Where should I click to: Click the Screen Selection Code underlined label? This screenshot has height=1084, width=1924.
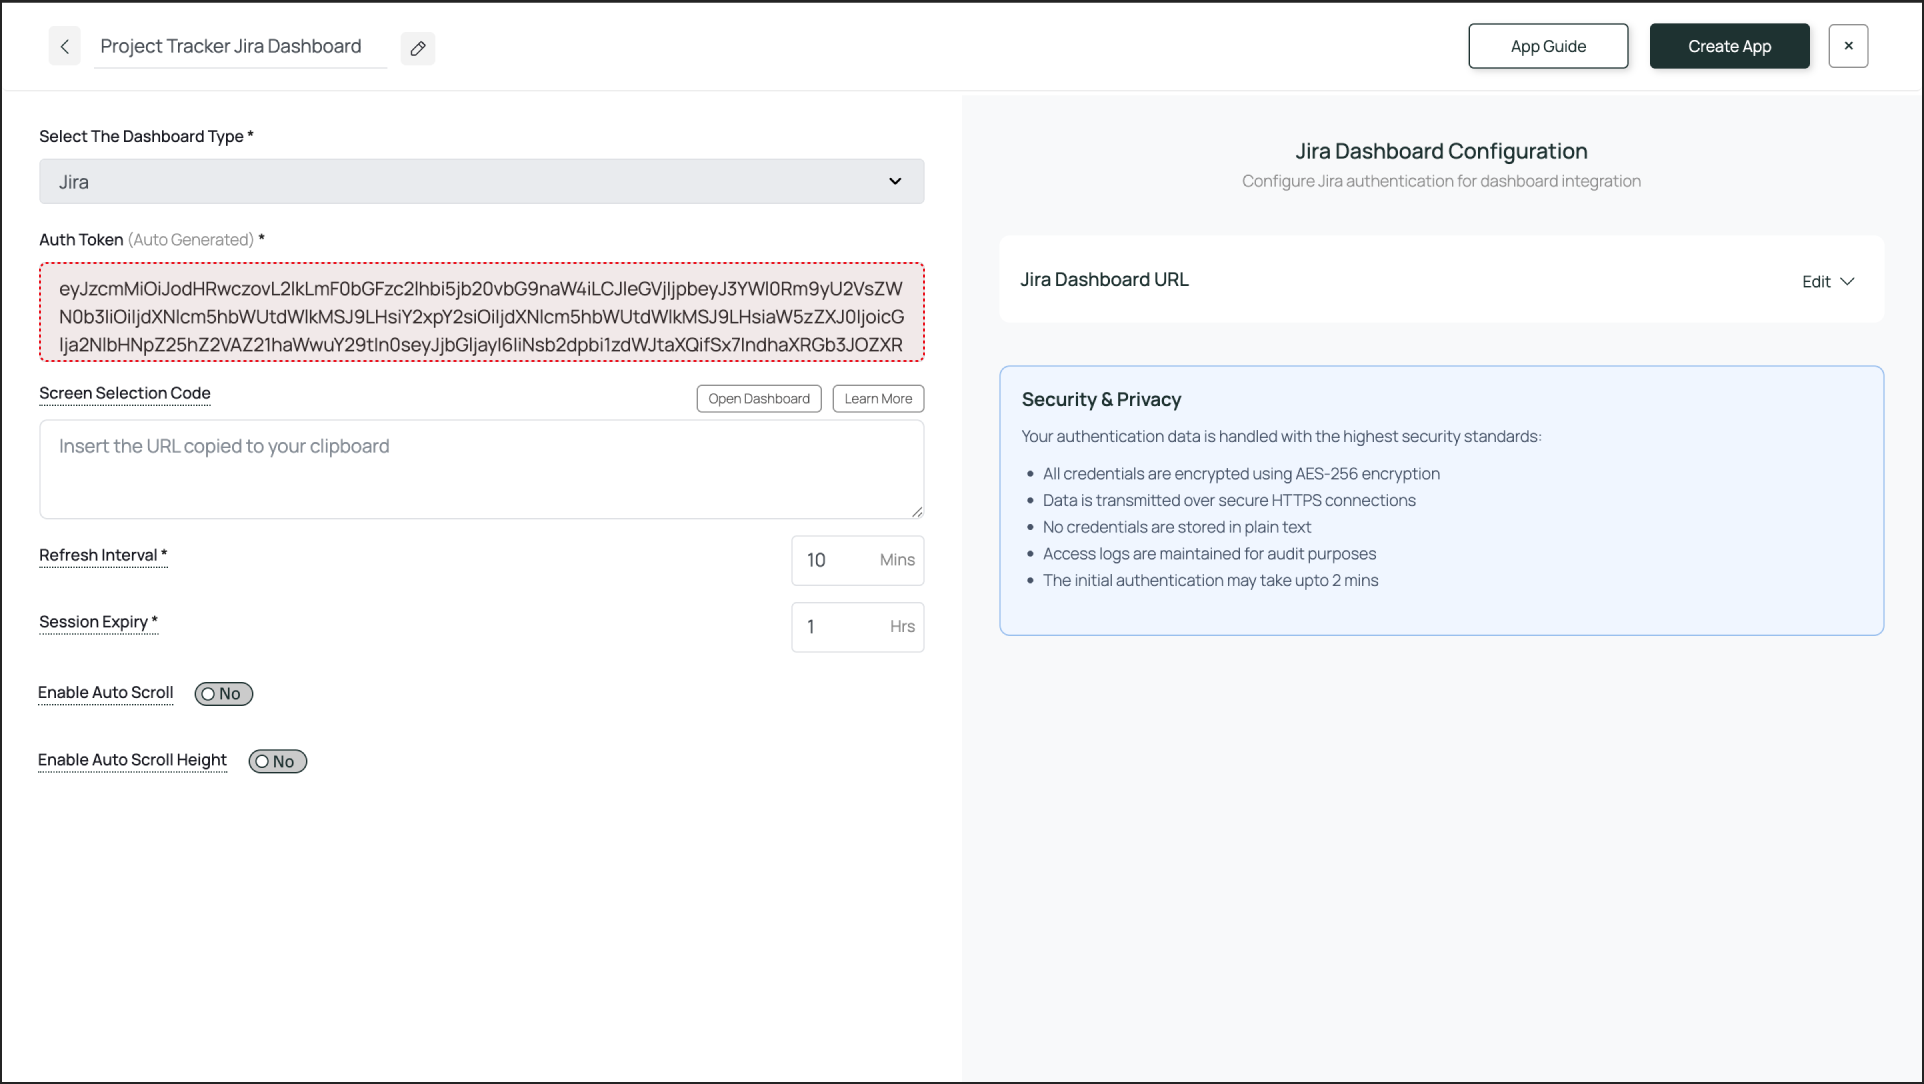124,393
